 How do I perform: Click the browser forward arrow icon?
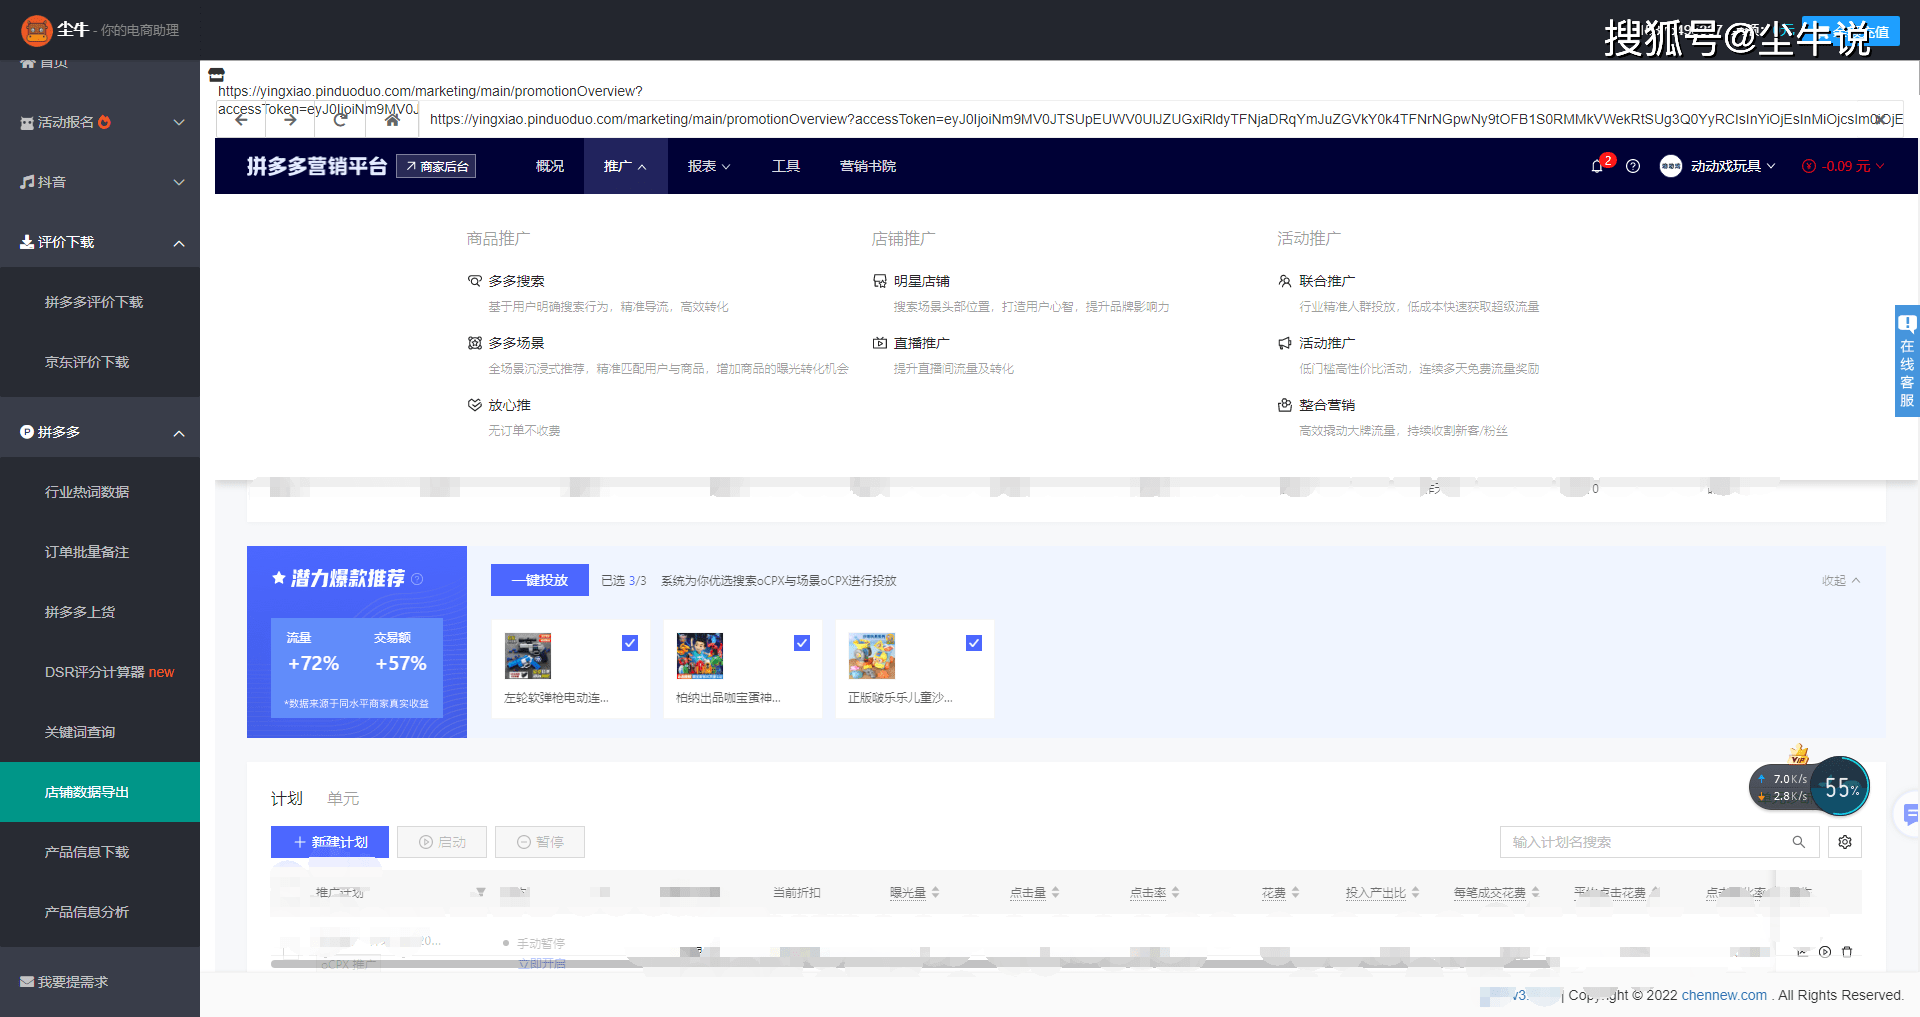click(x=290, y=120)
